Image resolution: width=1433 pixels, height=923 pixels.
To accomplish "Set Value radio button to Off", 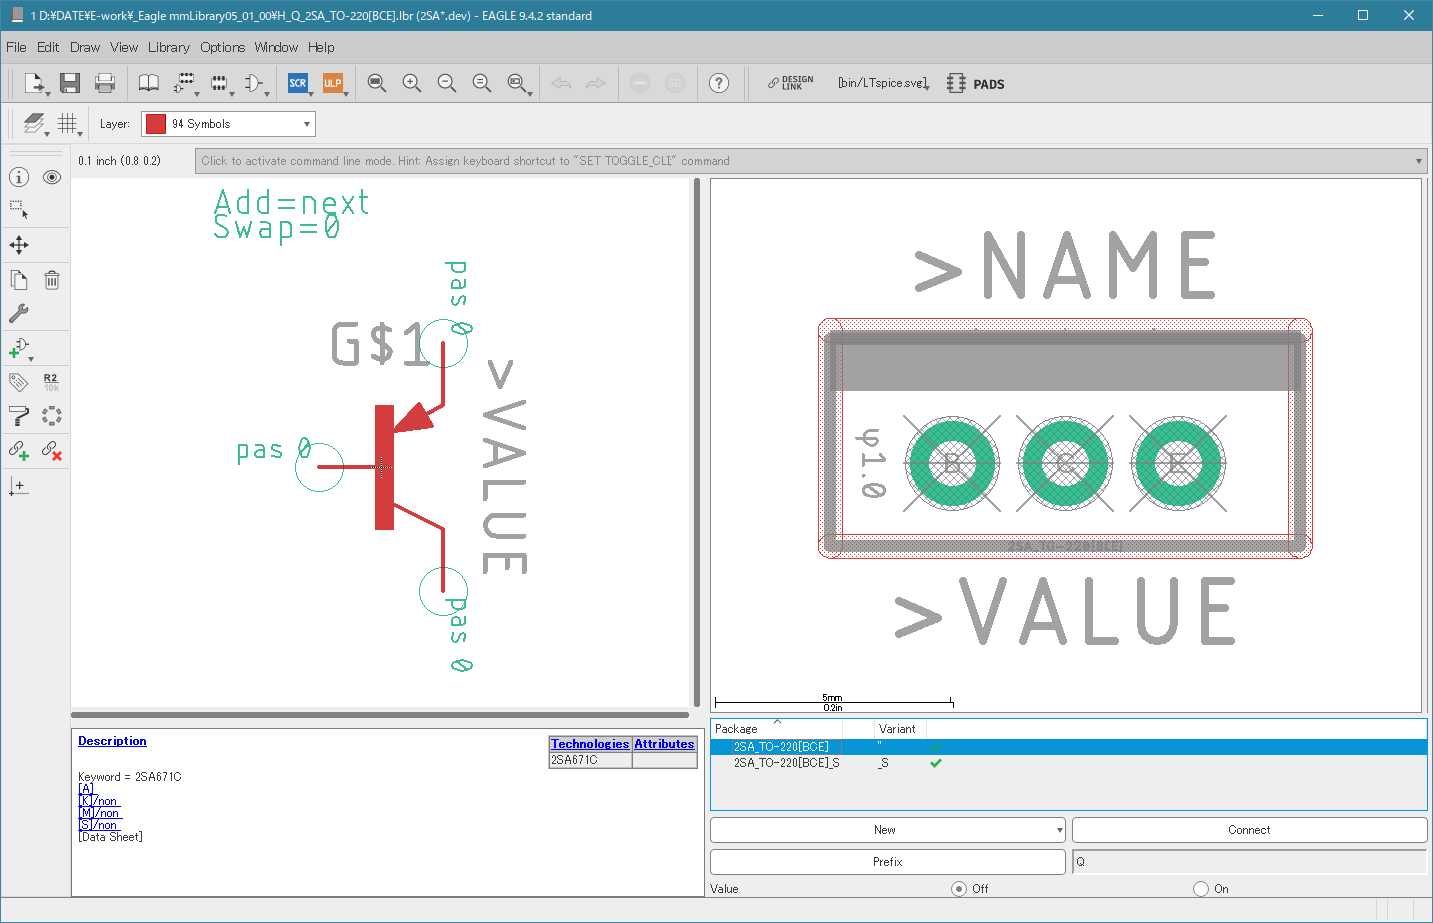I will [x=959, y=889].
